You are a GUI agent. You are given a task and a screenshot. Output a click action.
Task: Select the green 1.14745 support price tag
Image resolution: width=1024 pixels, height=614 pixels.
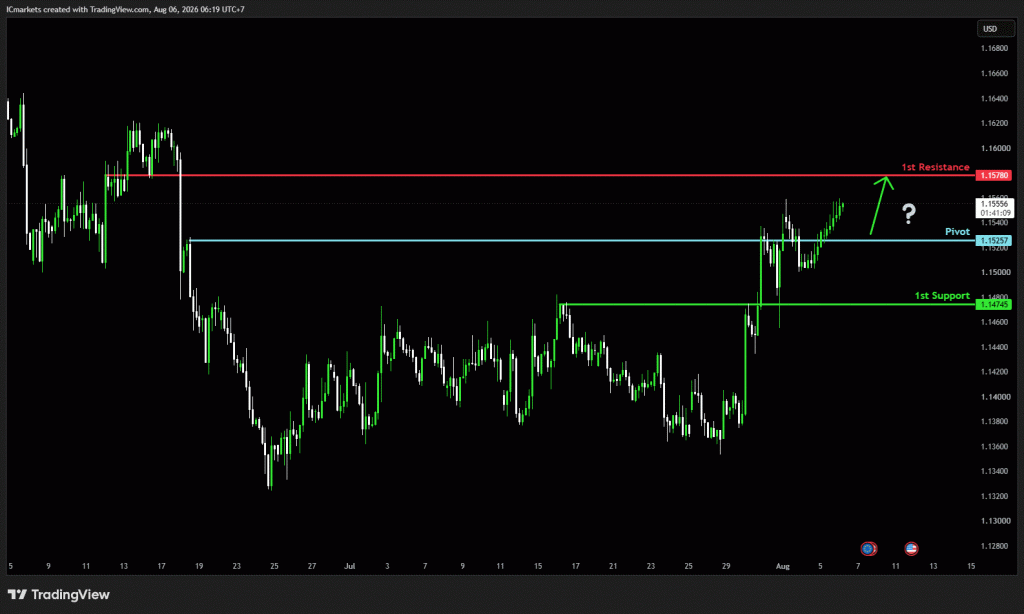[993, 304]
